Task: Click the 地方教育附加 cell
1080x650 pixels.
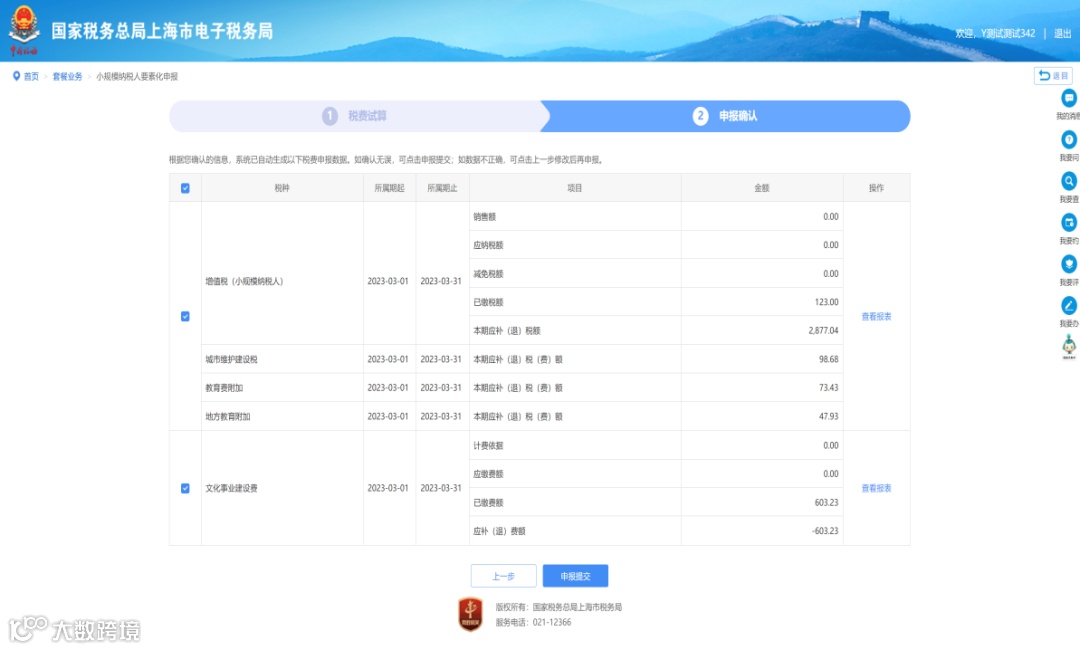Action: 282,417
